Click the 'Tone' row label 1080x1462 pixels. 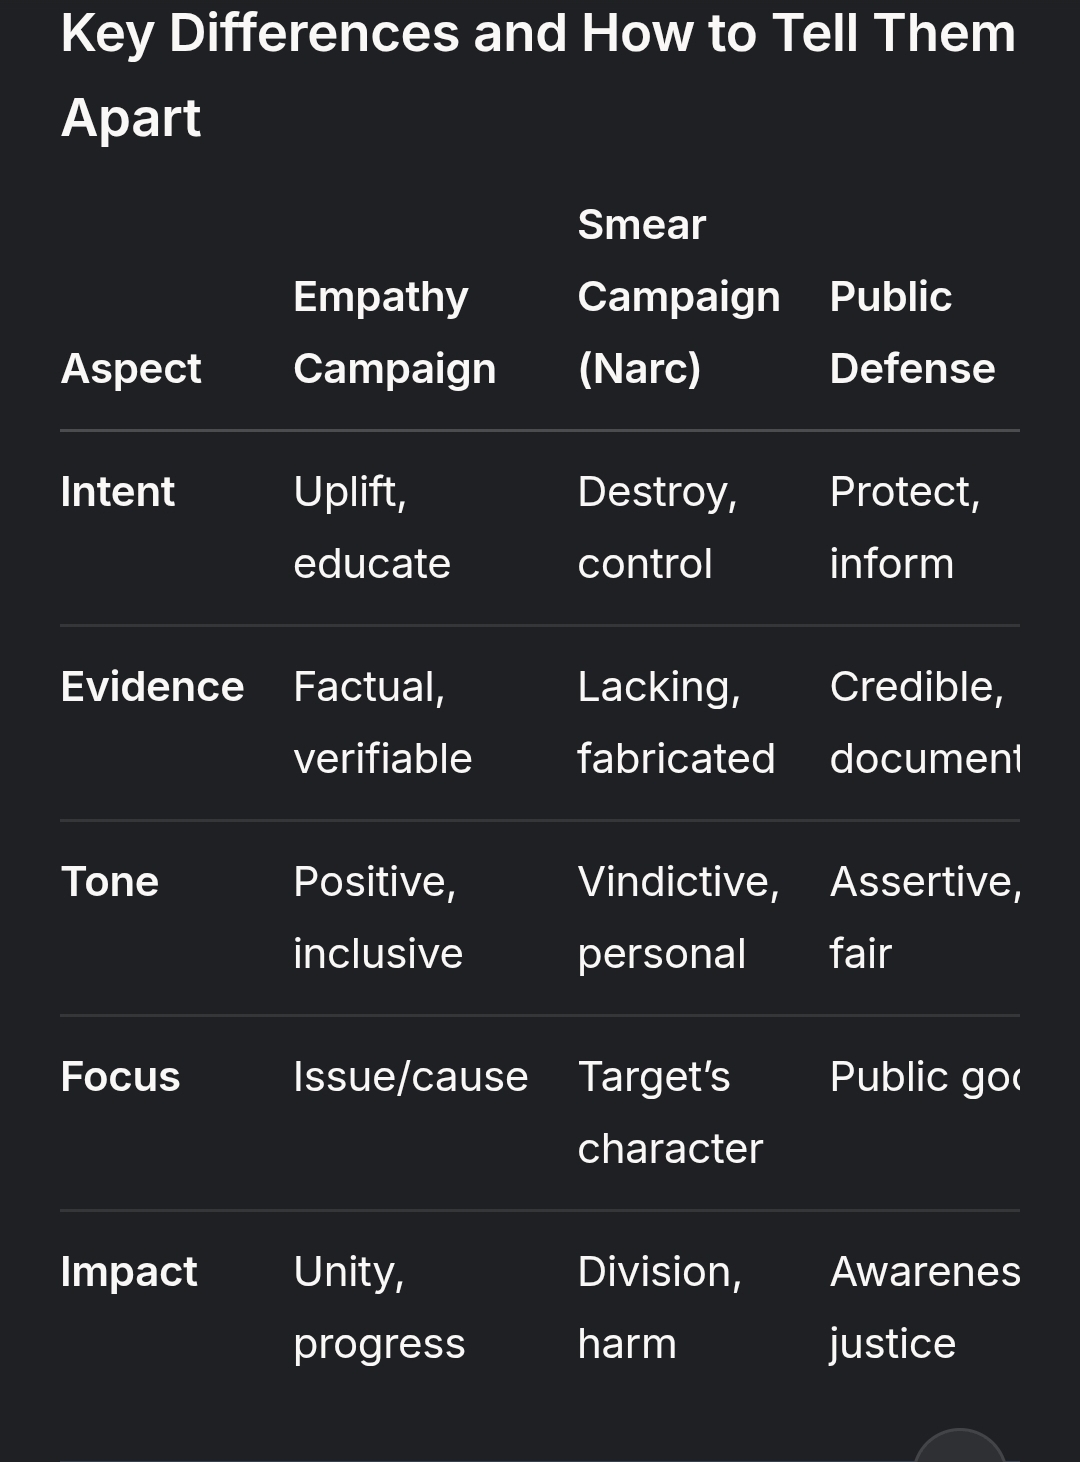tap(110, 881)
